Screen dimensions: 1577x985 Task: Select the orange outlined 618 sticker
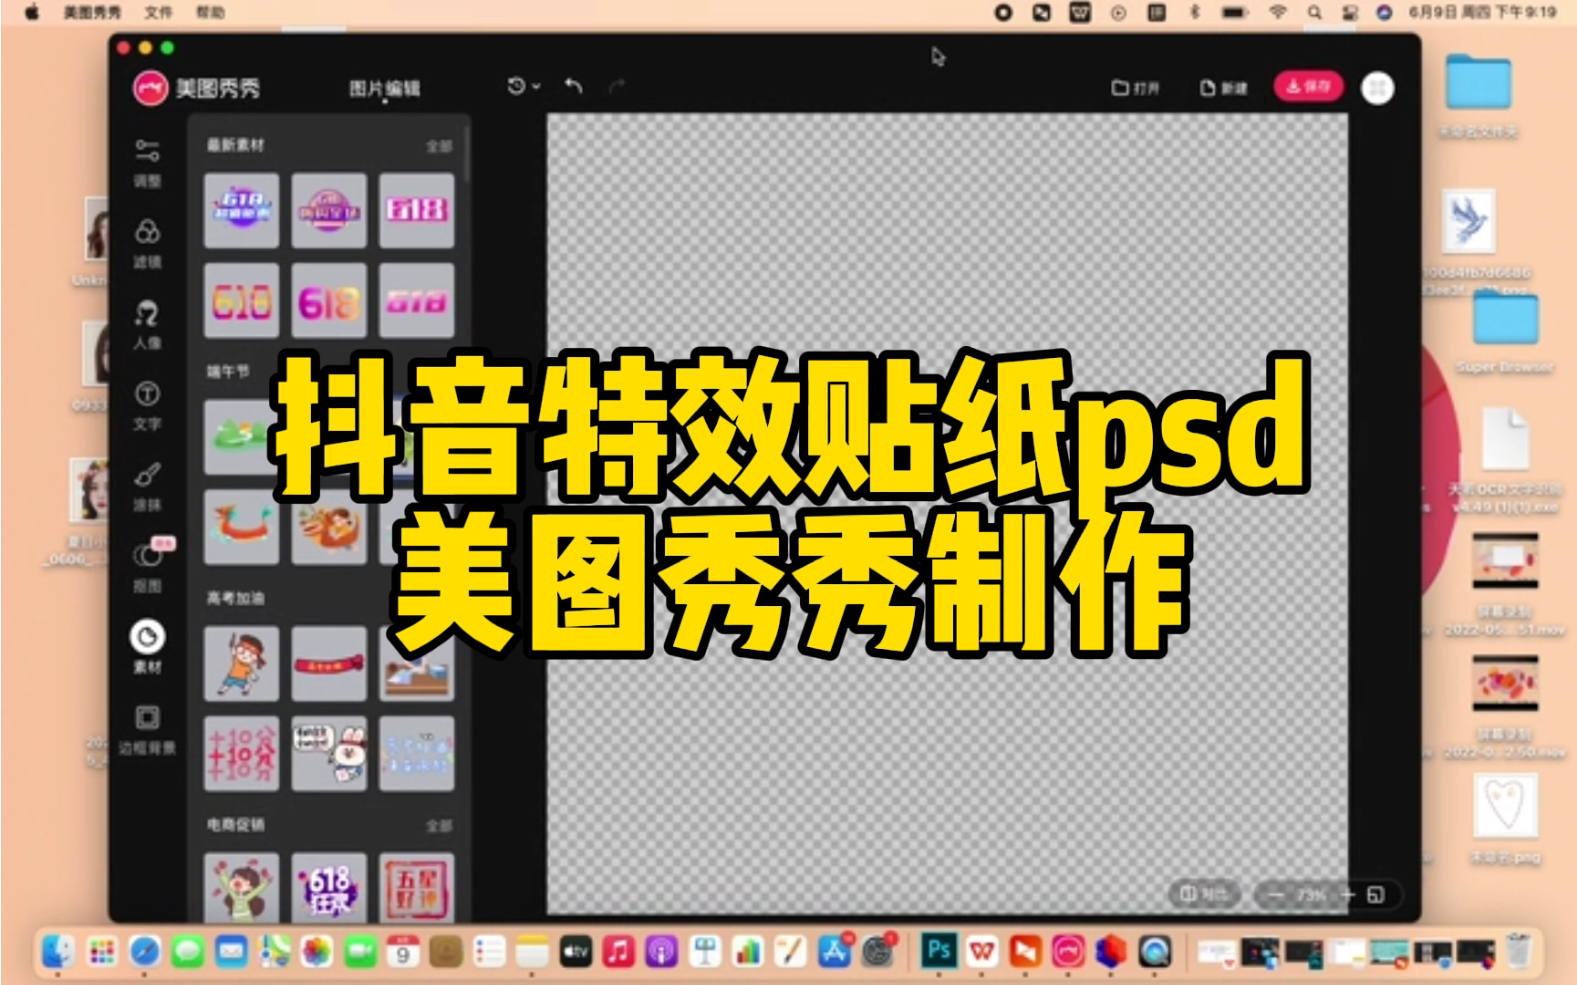[x=241, y=301]
